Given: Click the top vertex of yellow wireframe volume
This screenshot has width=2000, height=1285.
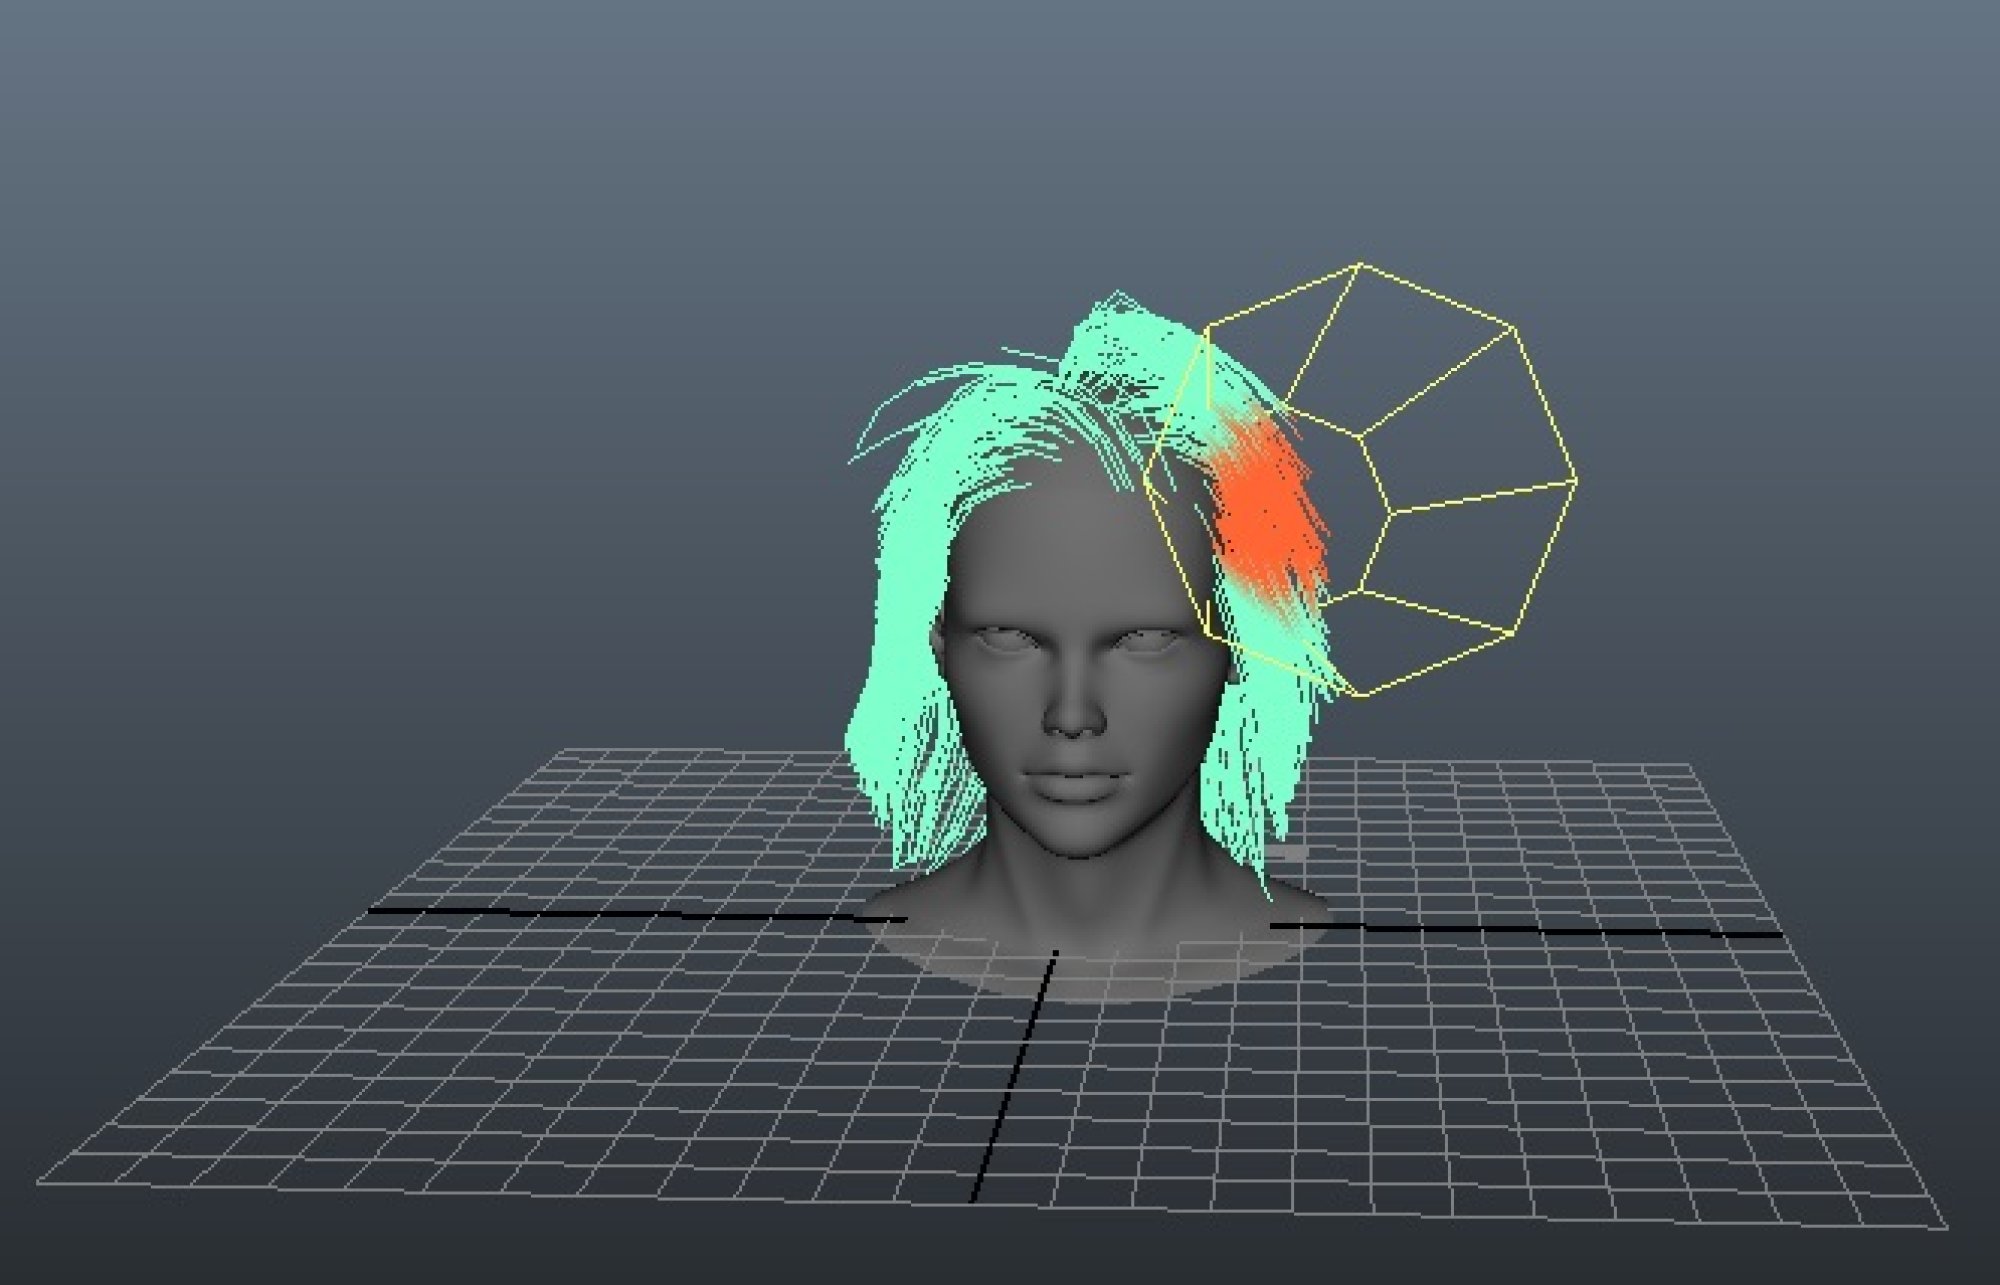Looking at the screenshot, I should (1360, 265).
